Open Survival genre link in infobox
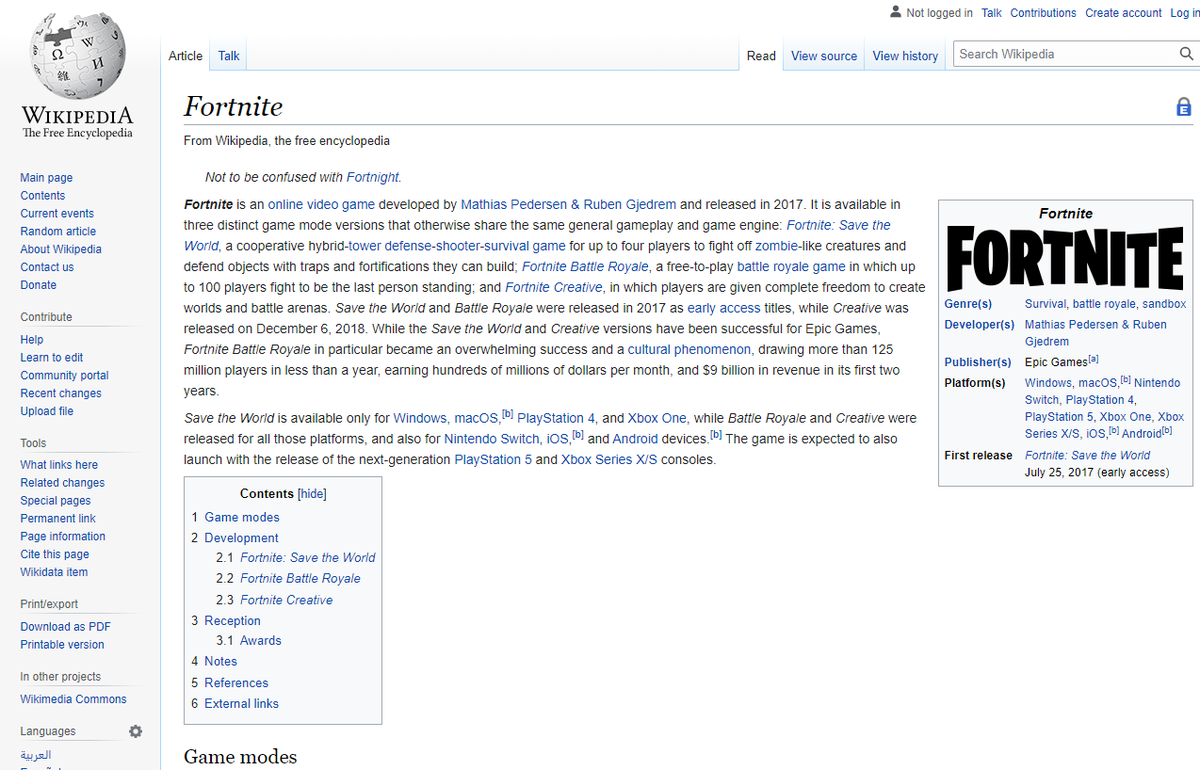The width and height of the screenshot is (1200, 770). (x=1045, y=304)
